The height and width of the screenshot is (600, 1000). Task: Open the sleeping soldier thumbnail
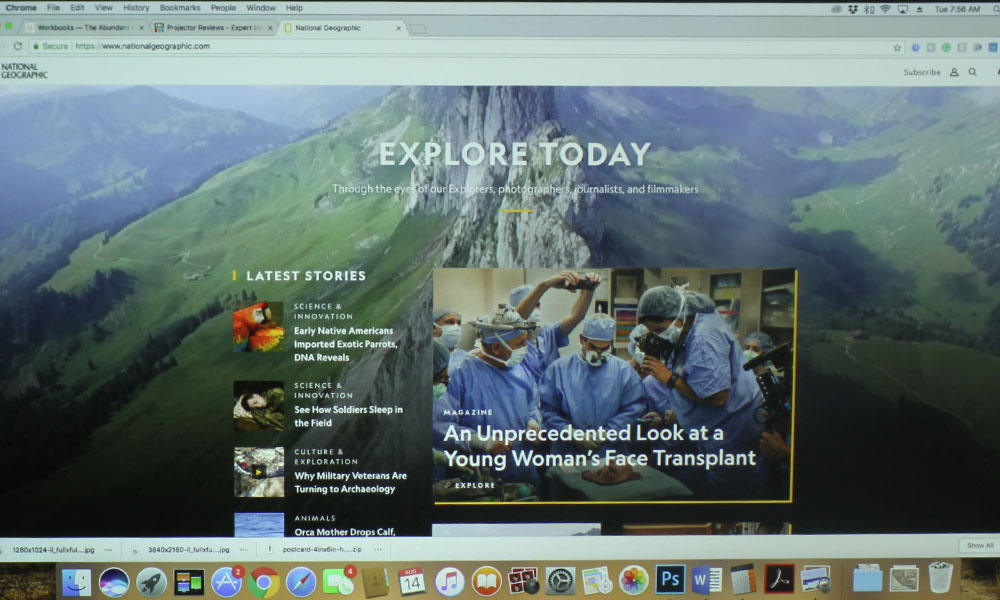pos(258,406)
